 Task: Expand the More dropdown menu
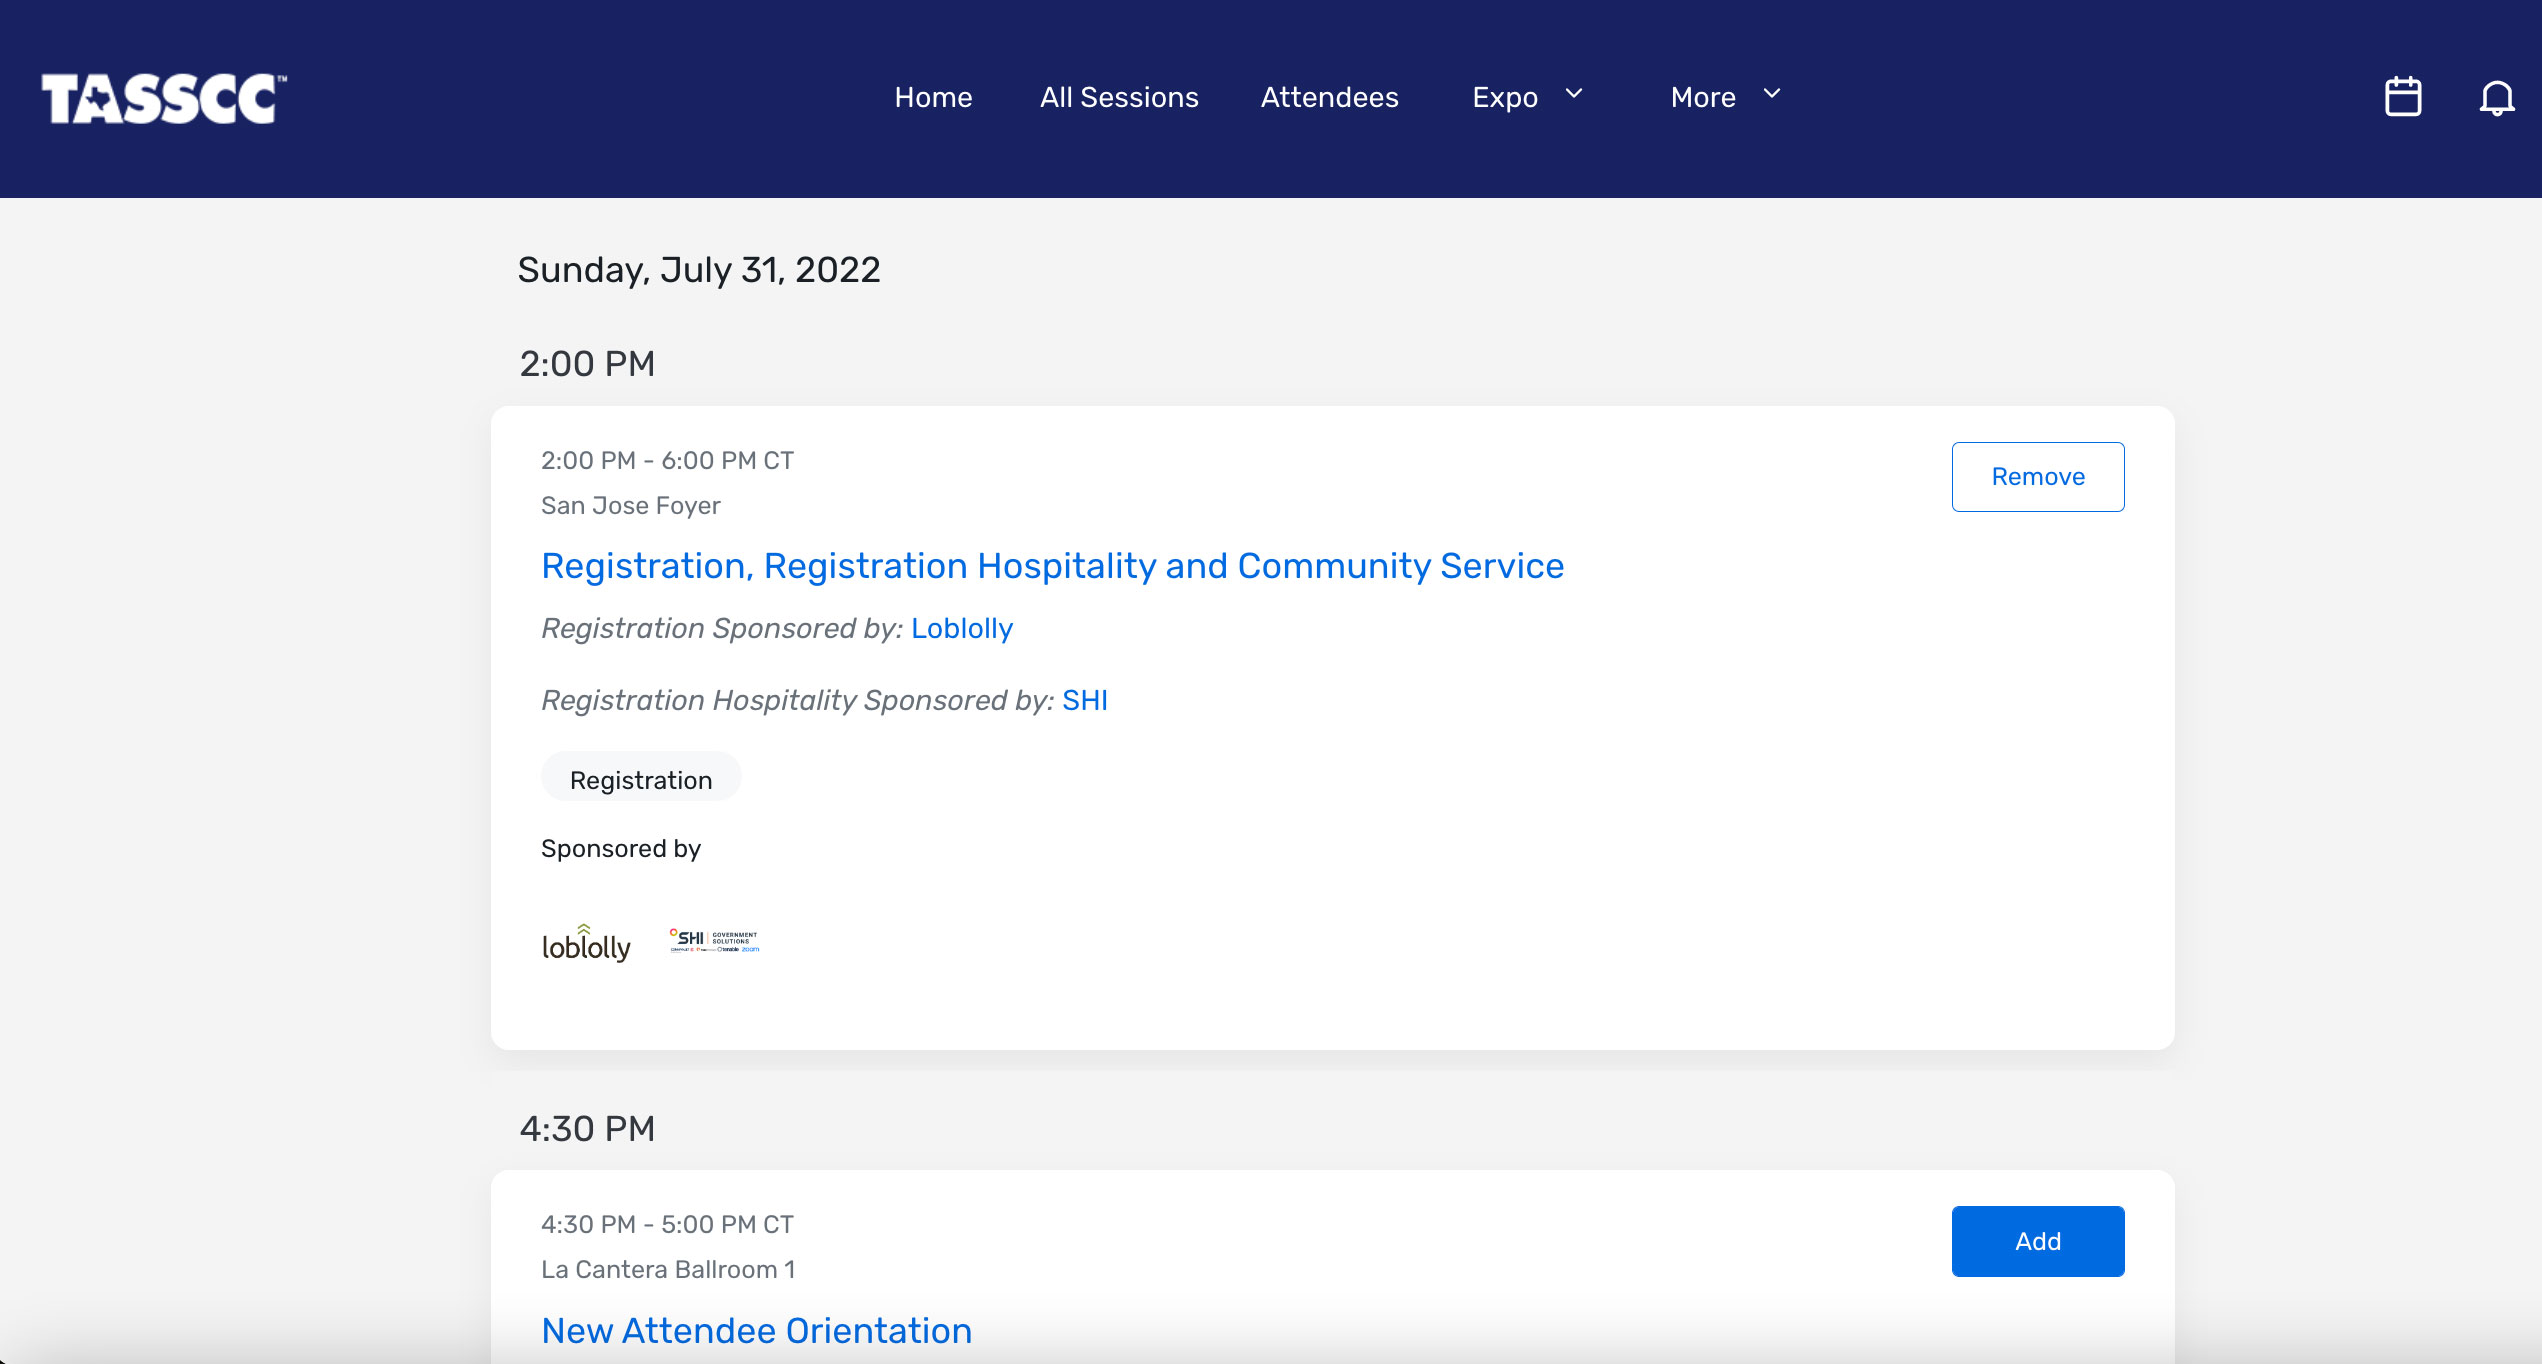coord(1703,97)
